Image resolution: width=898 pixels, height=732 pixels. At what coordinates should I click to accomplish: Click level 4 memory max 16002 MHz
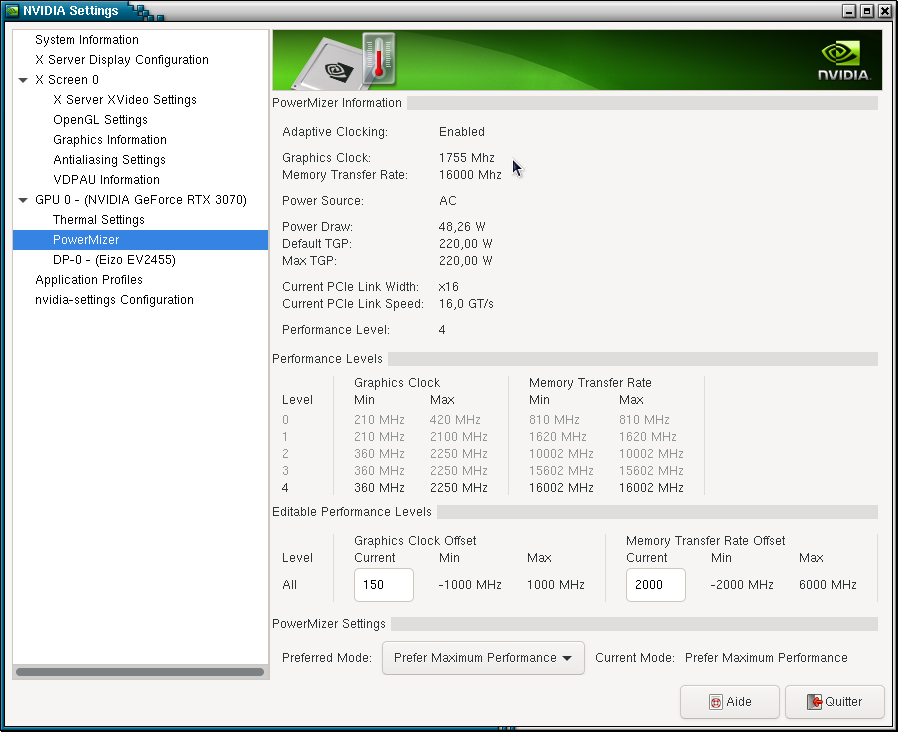tap(651, 488)
